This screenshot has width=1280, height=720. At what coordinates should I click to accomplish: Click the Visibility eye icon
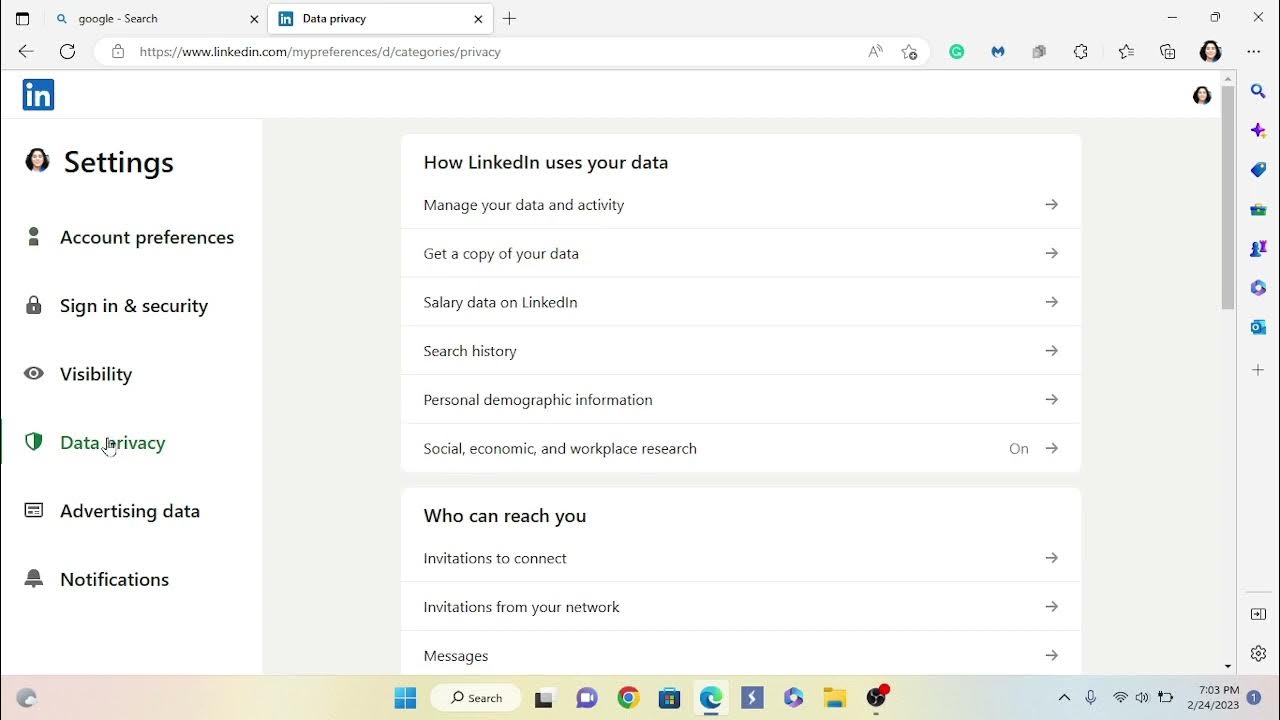coord(34,373)
